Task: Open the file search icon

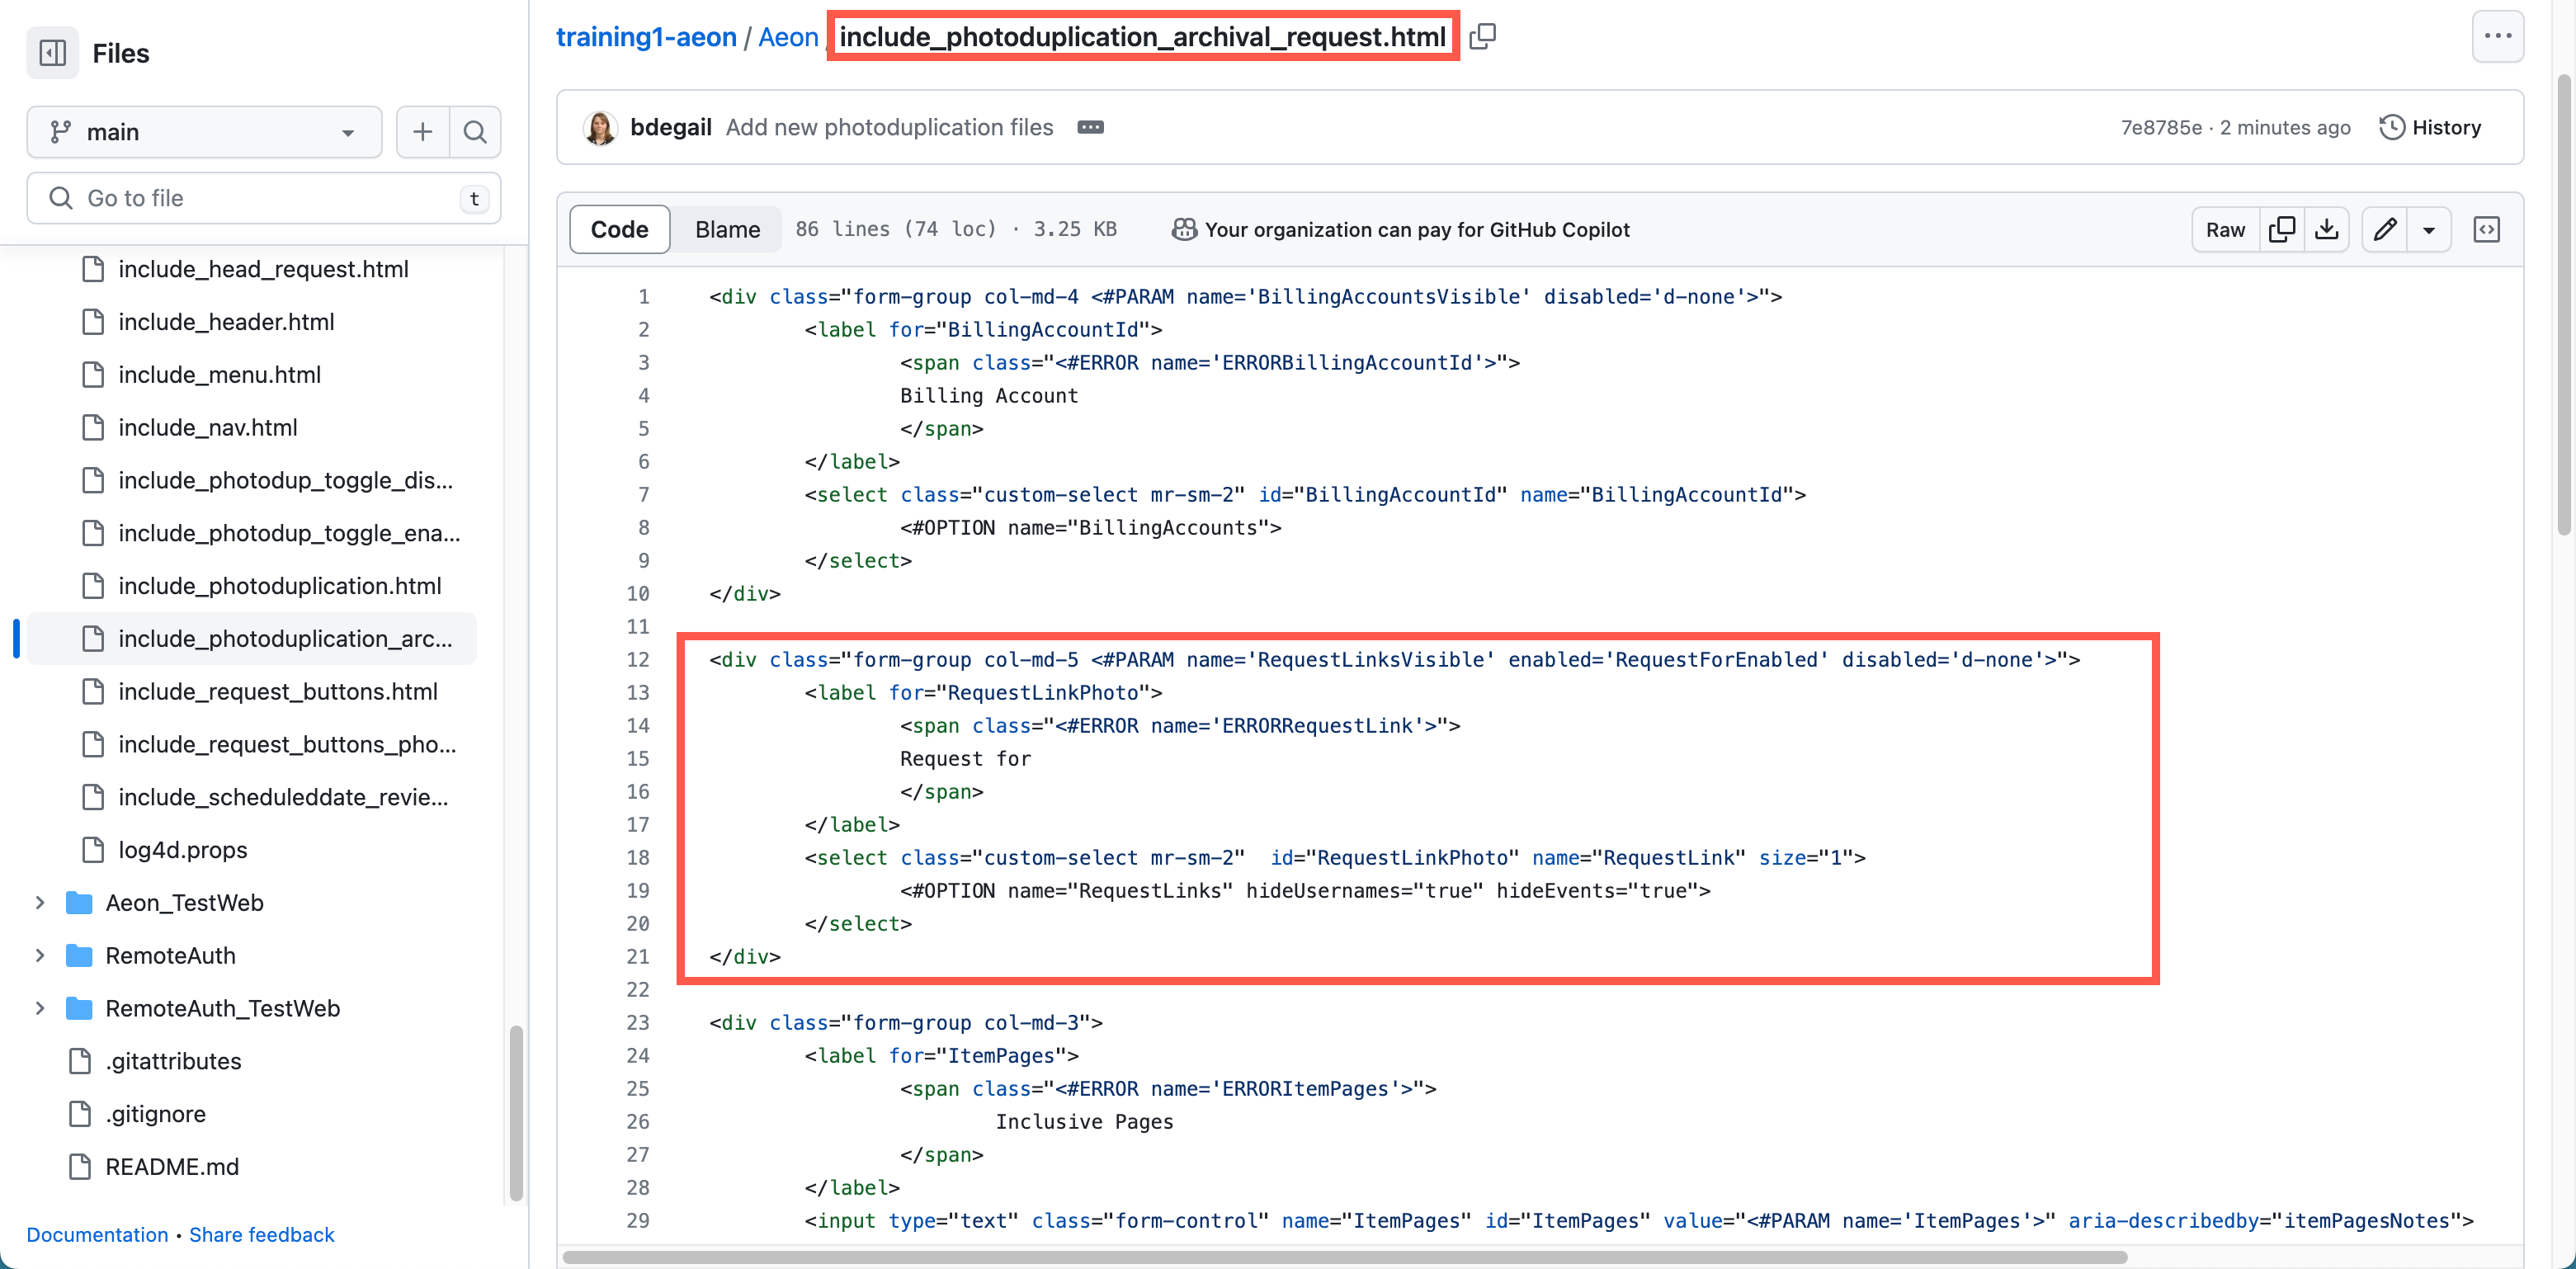Action: (x=475, y=131)
